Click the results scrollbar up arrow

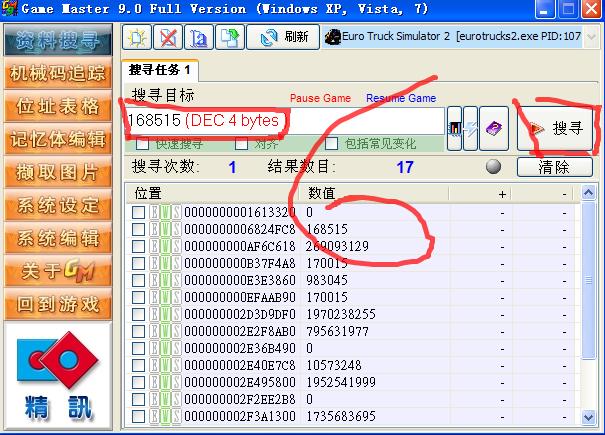(588, 193)
